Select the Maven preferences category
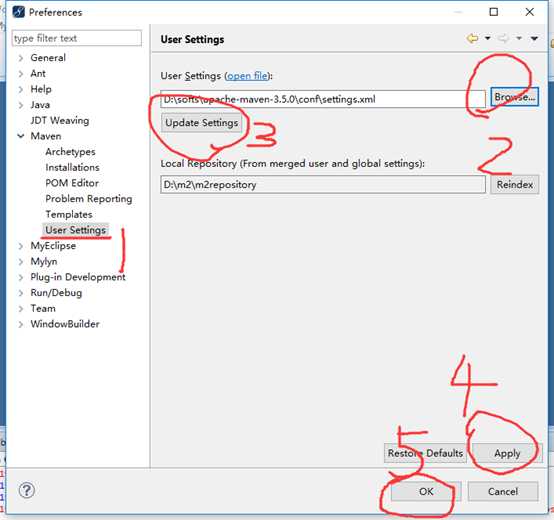 [x=46, y=136]
